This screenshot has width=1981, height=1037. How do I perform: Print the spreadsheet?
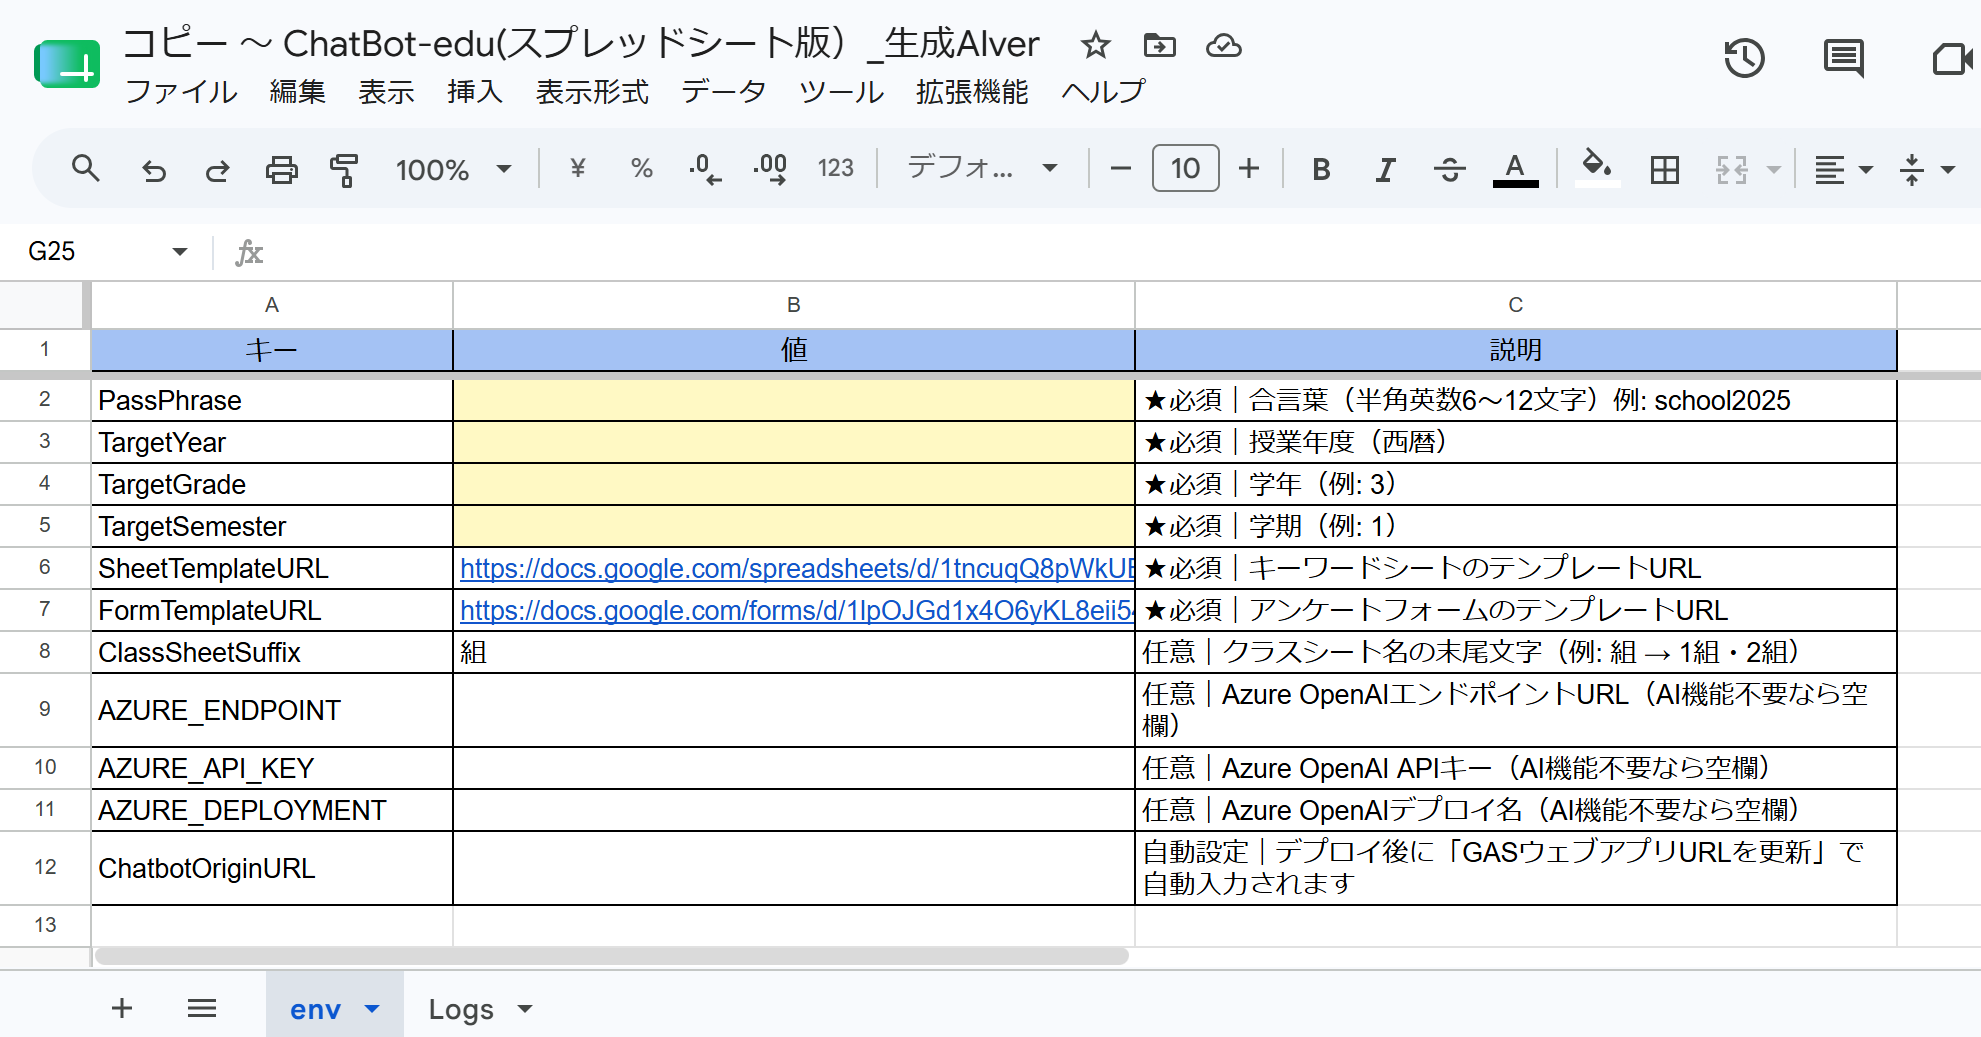[281, 170]
